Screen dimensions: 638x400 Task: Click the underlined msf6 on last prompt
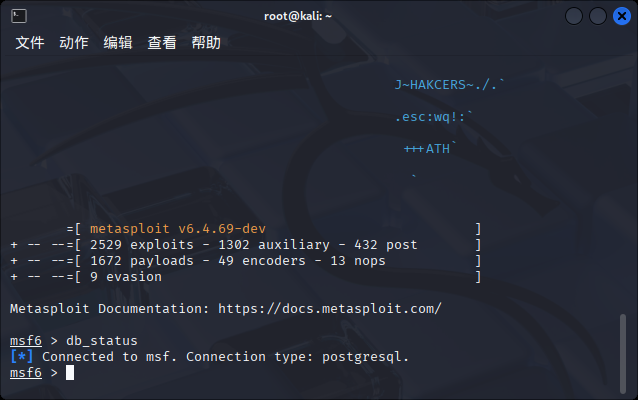pyautogui.click(x=26, y=373)
